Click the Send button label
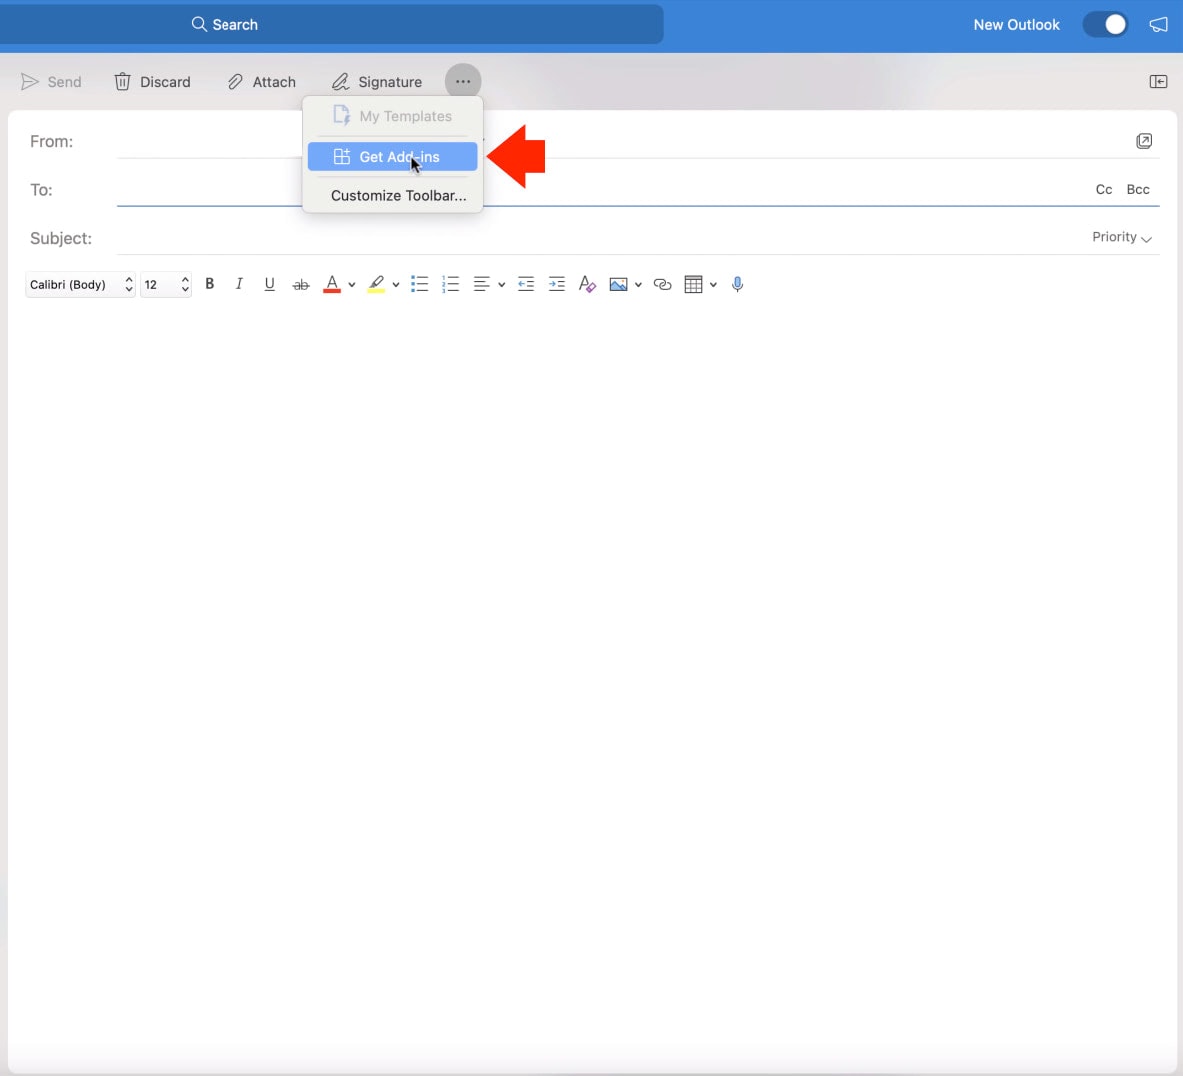The width and height of the screenshot is (1183, 1076). point(64,81)
